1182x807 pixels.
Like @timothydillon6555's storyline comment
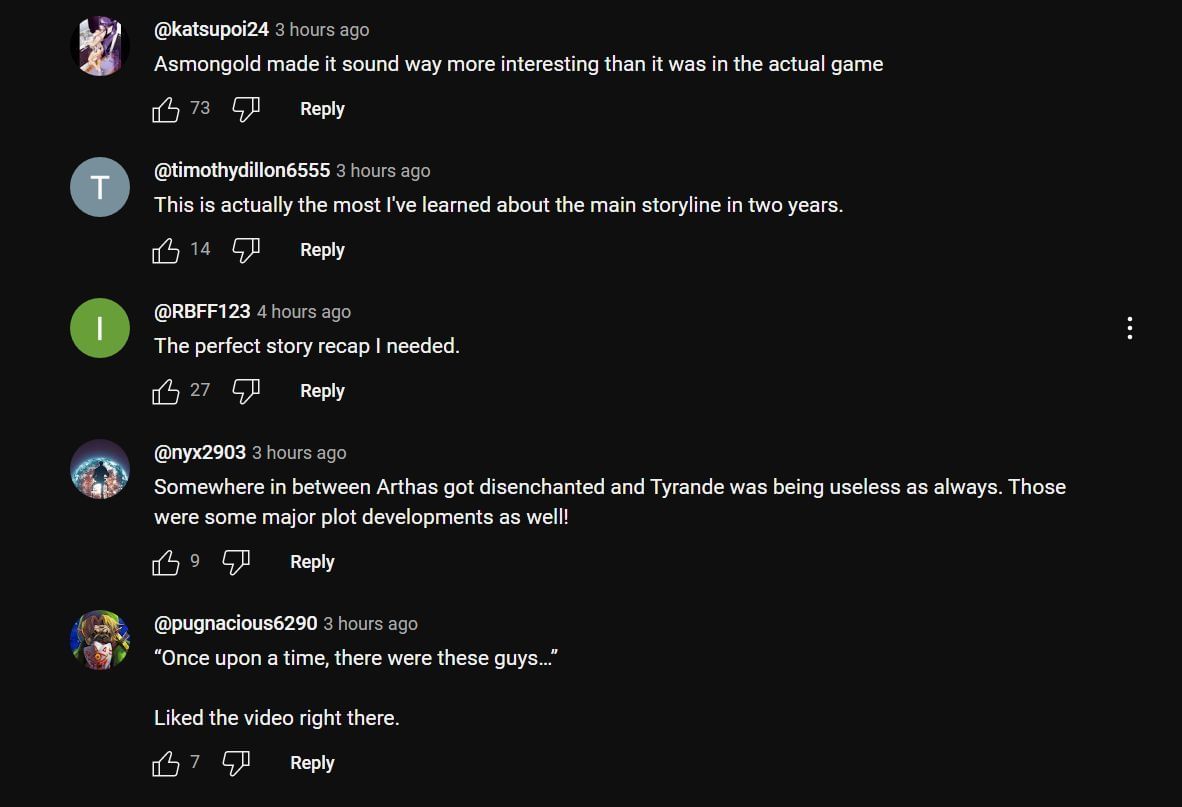[x=166, y=251]
